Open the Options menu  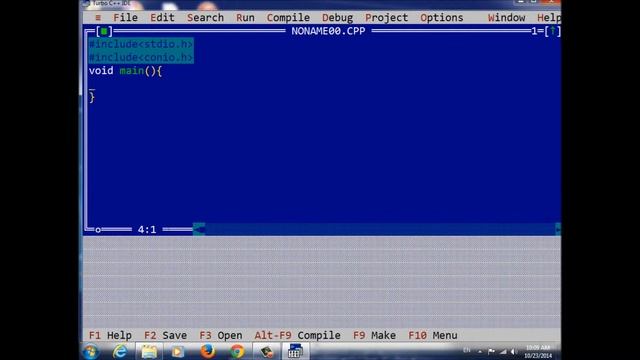(x=442, y=18)
